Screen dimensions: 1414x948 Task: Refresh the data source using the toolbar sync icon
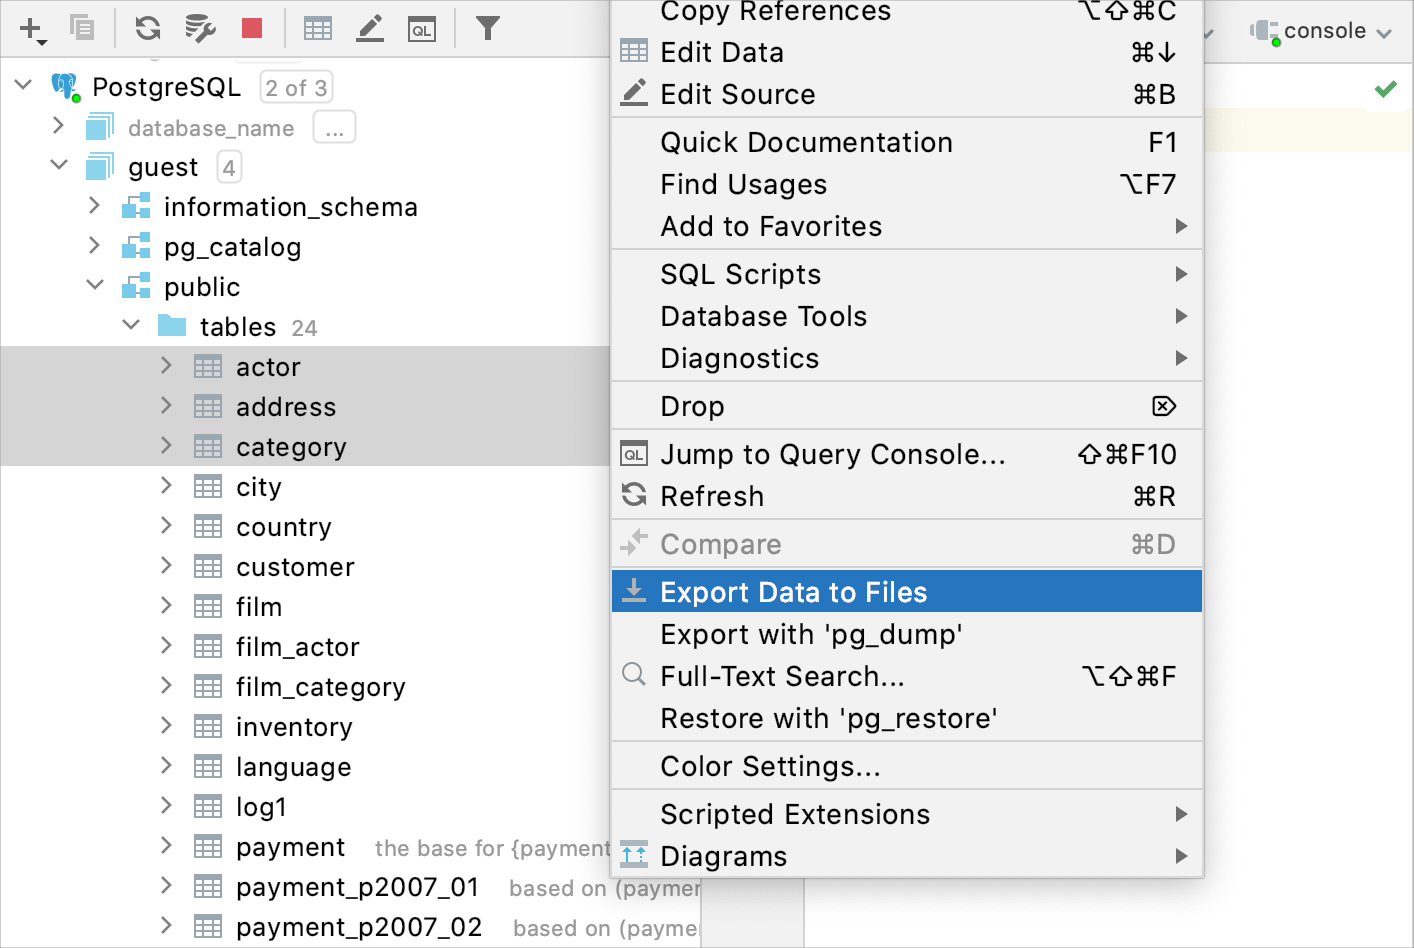[147, 29]
